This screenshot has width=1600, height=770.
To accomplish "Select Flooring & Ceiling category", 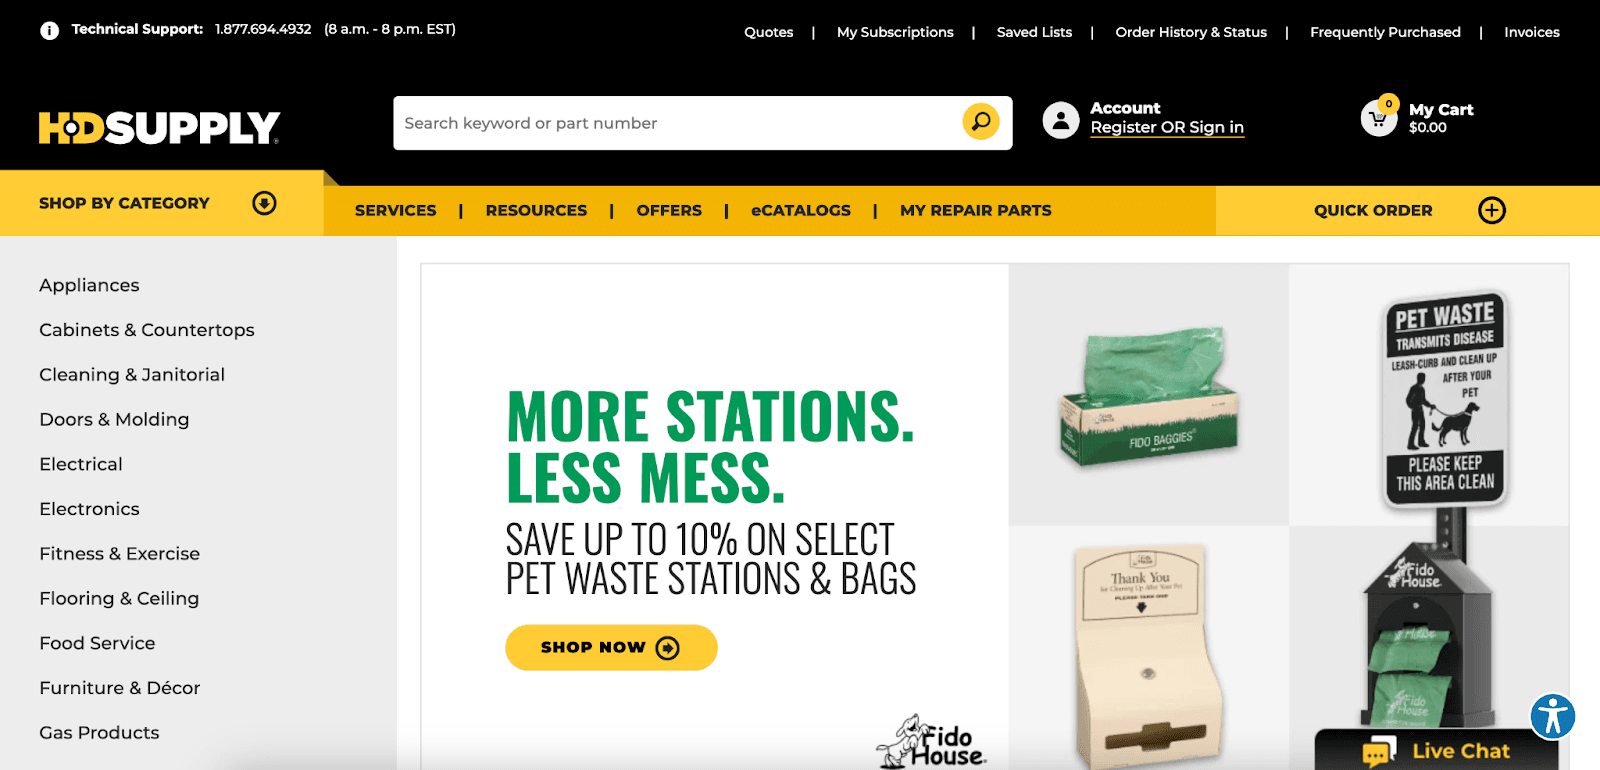I will (x=119, y=598).
